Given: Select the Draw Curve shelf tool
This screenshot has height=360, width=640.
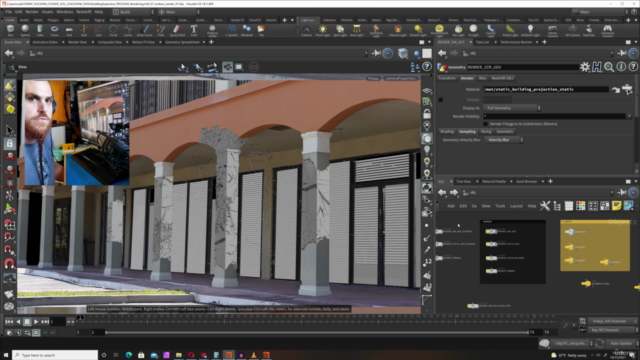Looking at the screenshot, I should pyautogui.click(x=144, y=30).
